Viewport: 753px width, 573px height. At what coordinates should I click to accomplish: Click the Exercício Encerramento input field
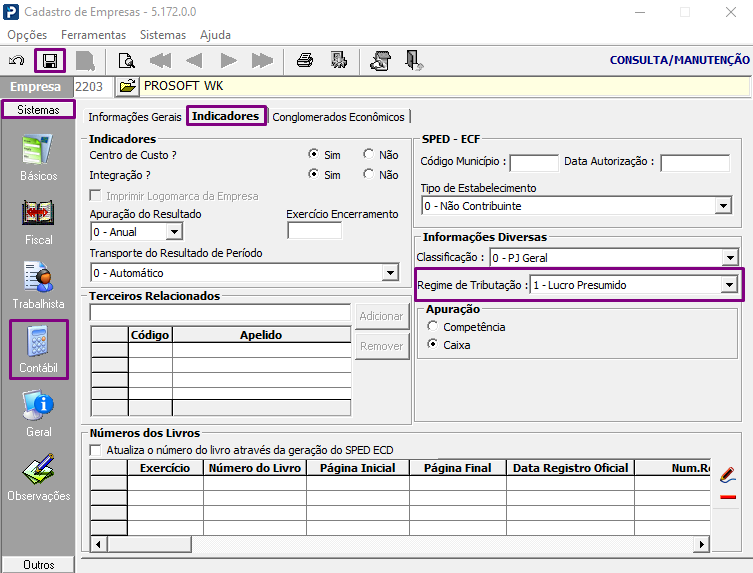(x=315, y=232)
